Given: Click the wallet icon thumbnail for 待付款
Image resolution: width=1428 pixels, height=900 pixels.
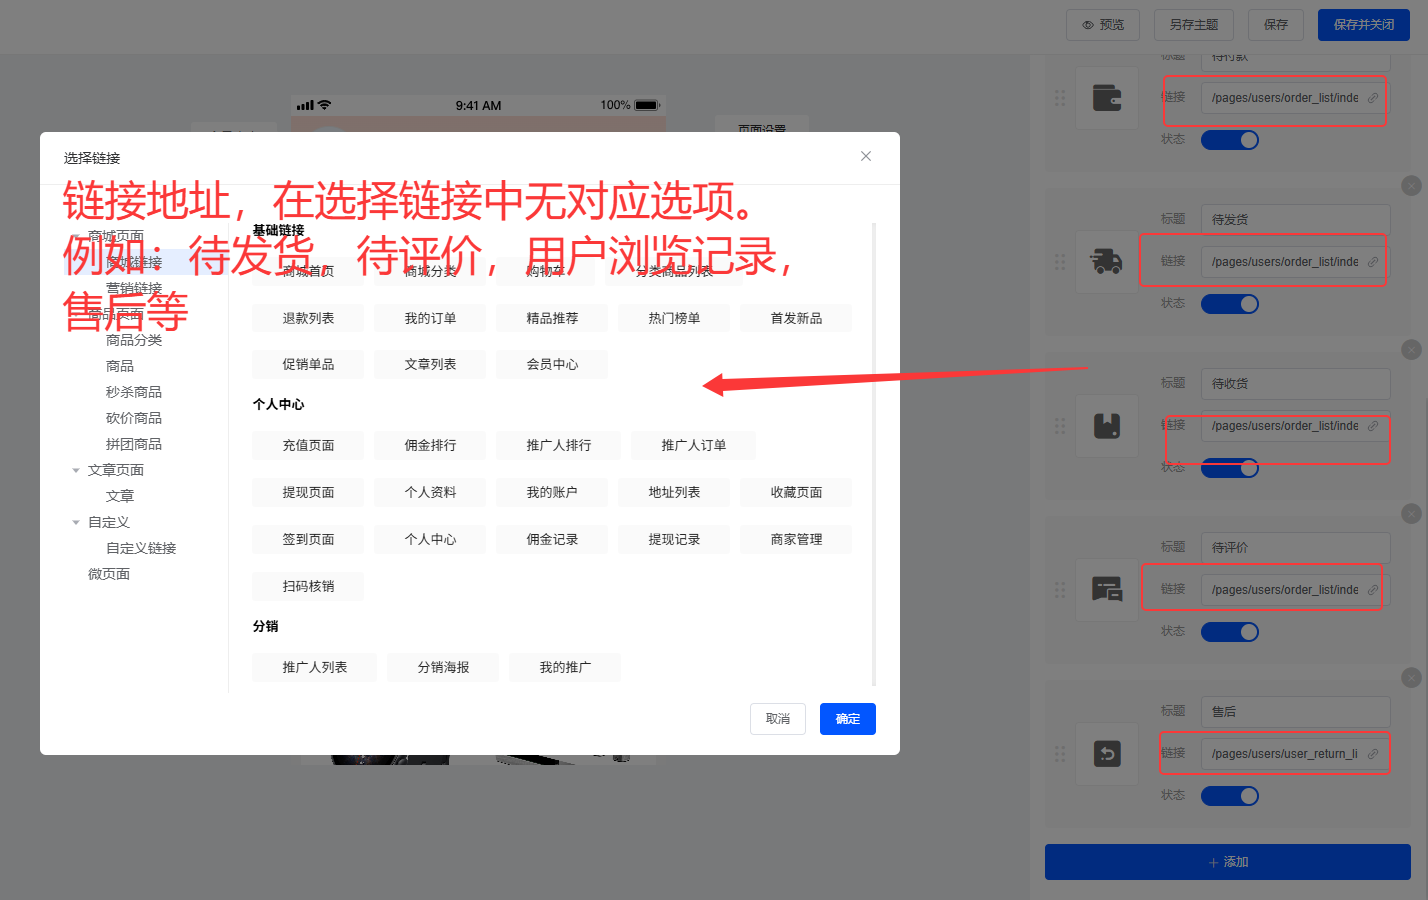Looking at the screenshot, I should coord(1107,98).
